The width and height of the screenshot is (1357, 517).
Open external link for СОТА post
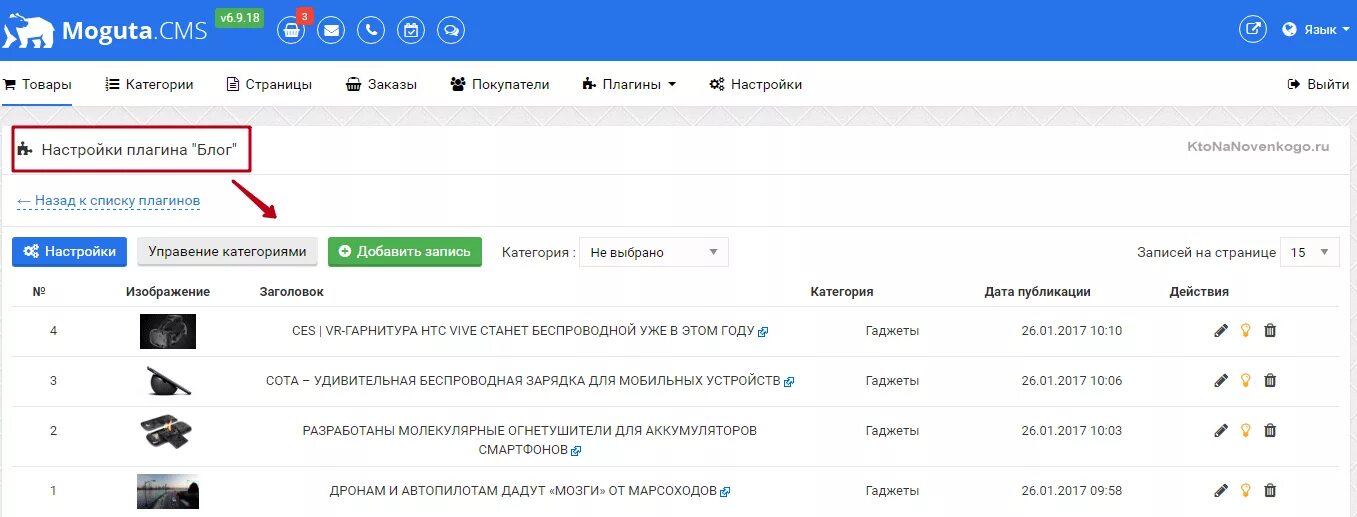[x=789, y=382]
